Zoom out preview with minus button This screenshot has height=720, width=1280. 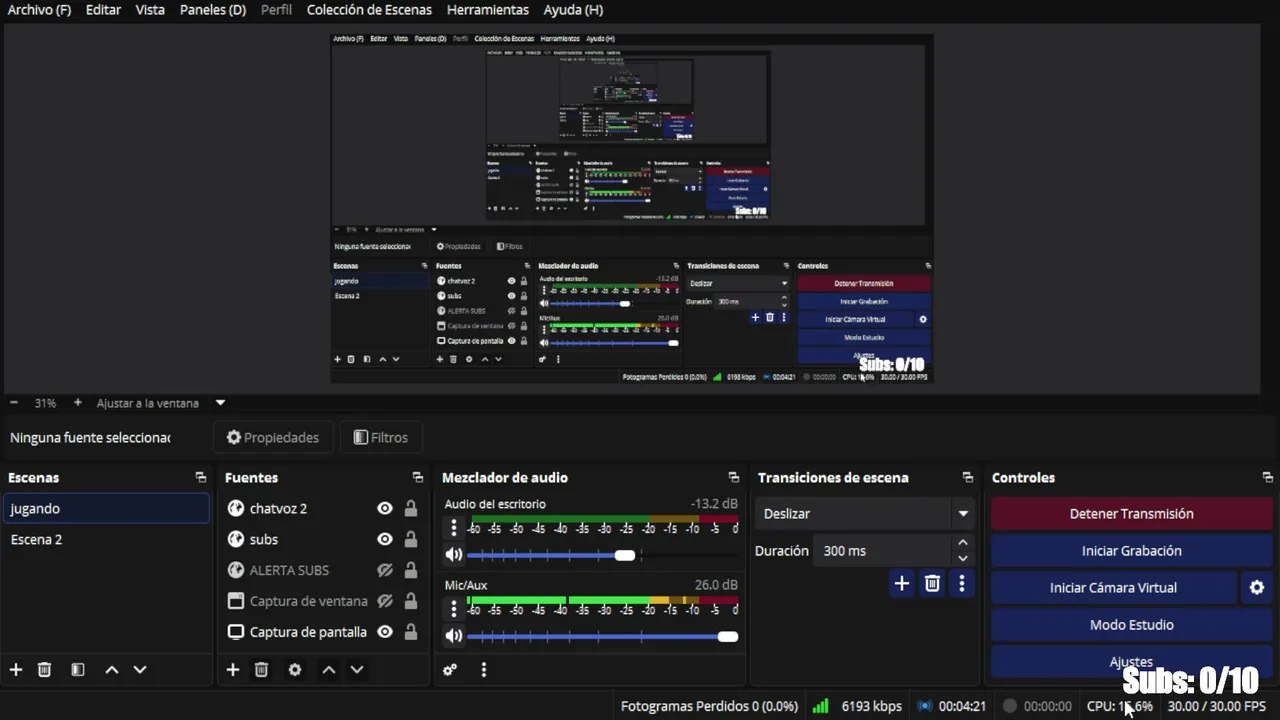click(14, 403)
